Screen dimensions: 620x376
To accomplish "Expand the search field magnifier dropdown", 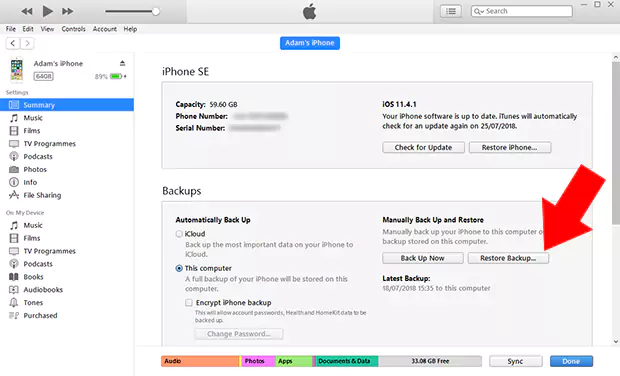I will [x=479, y=11].
